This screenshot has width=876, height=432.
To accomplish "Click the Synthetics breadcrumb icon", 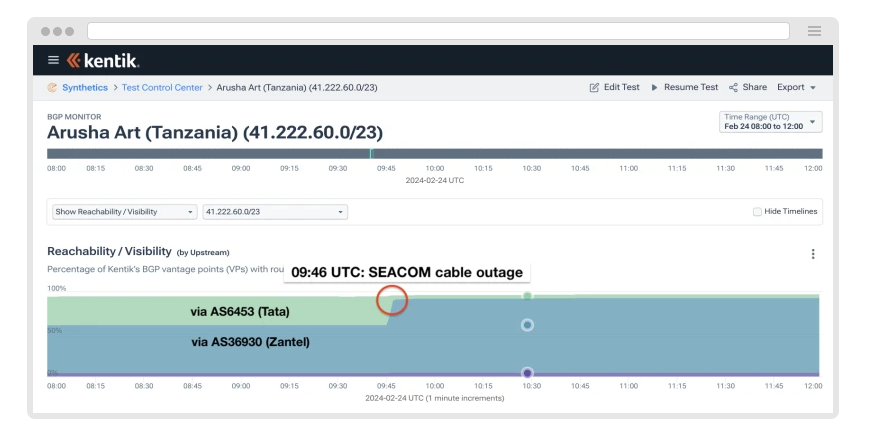I will tap(52, 87).
